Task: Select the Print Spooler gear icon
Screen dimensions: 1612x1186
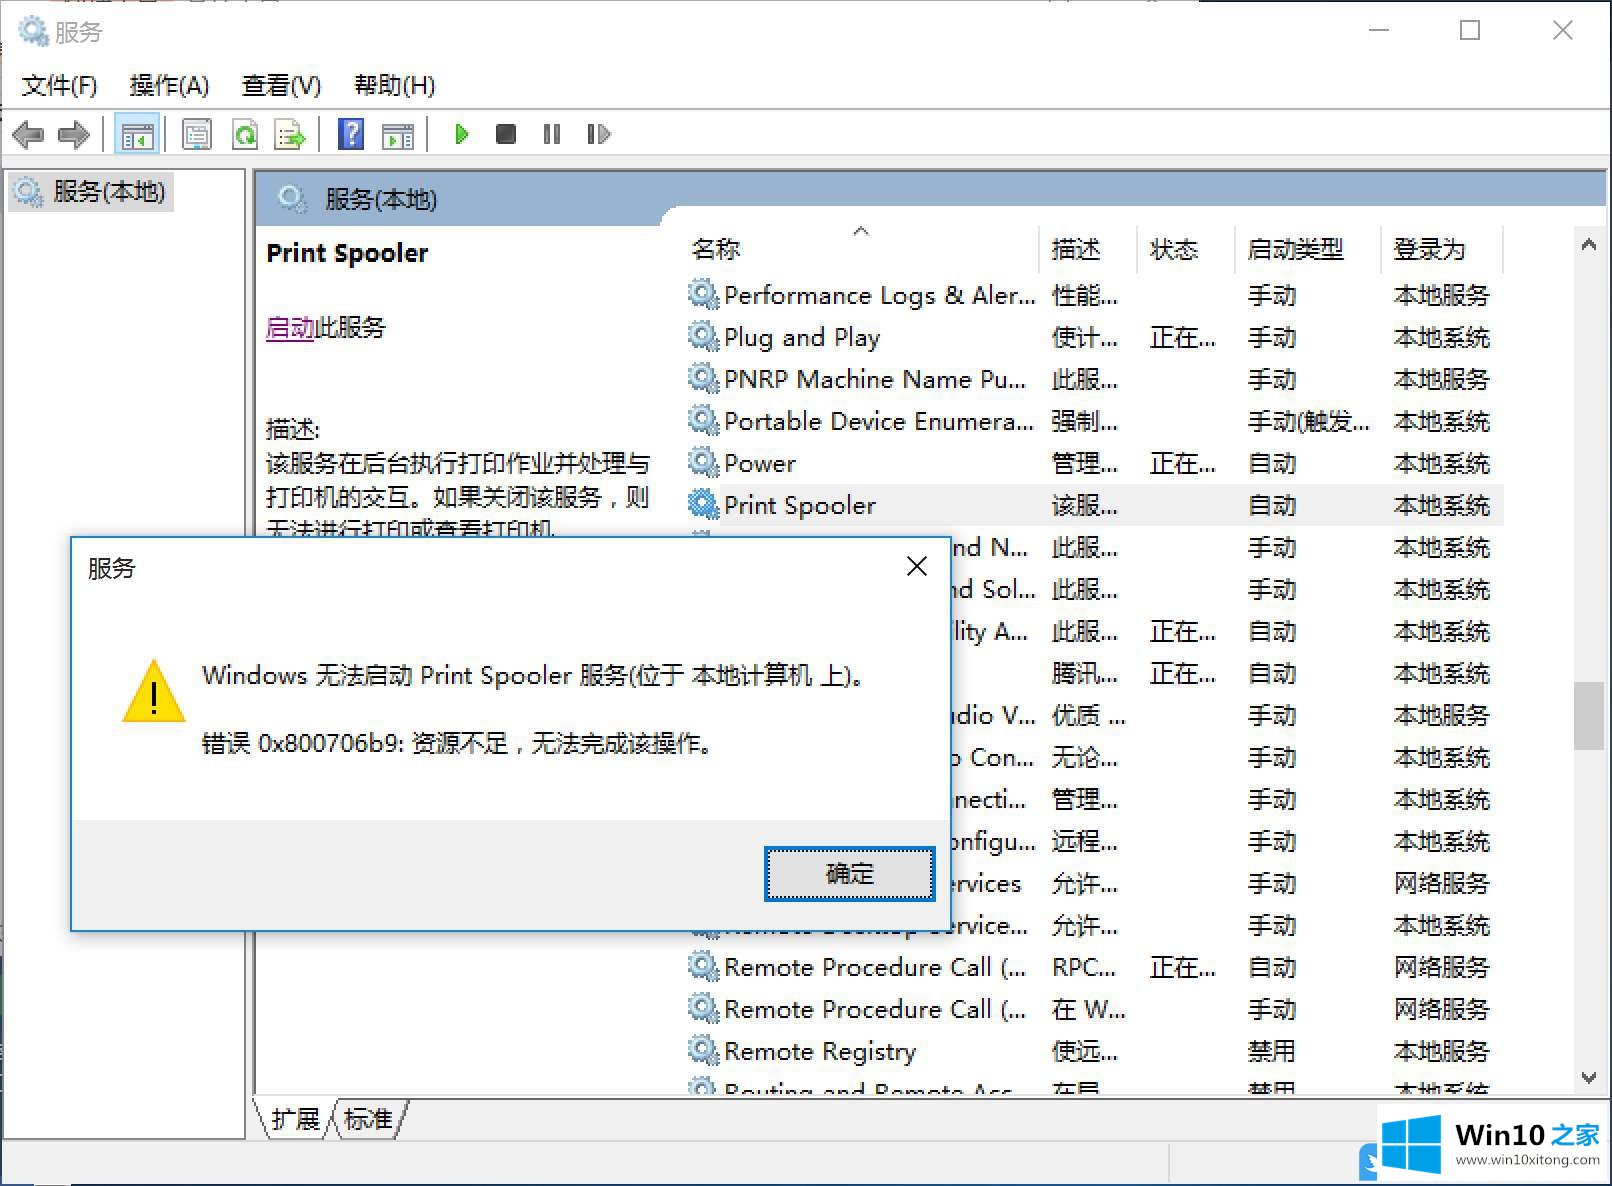Action: tap(703, 505)
